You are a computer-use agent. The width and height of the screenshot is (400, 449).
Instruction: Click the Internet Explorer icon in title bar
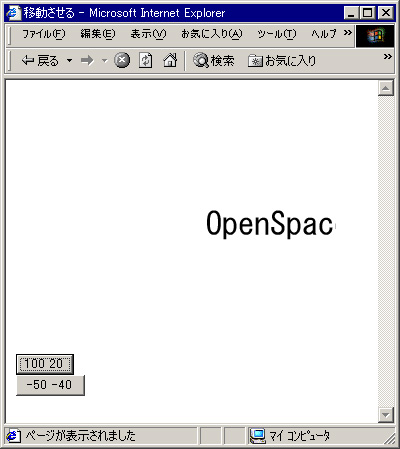[14, 13]
